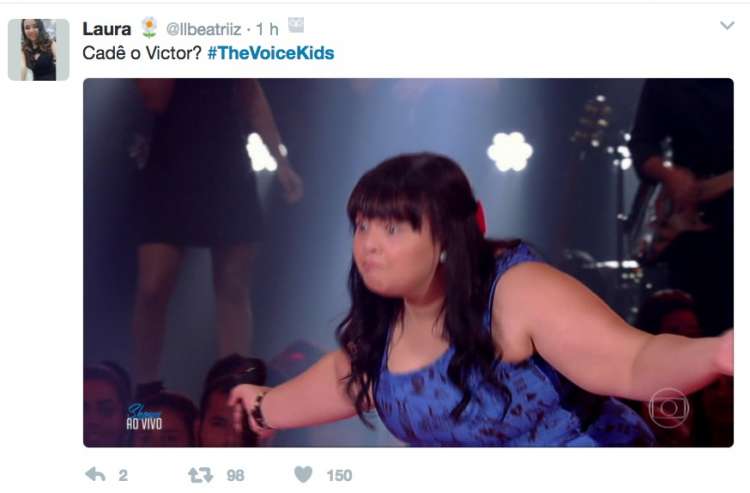Open the '1 h' timestamp permalink
Screen dimensions: 750x493
click(267, 29)
